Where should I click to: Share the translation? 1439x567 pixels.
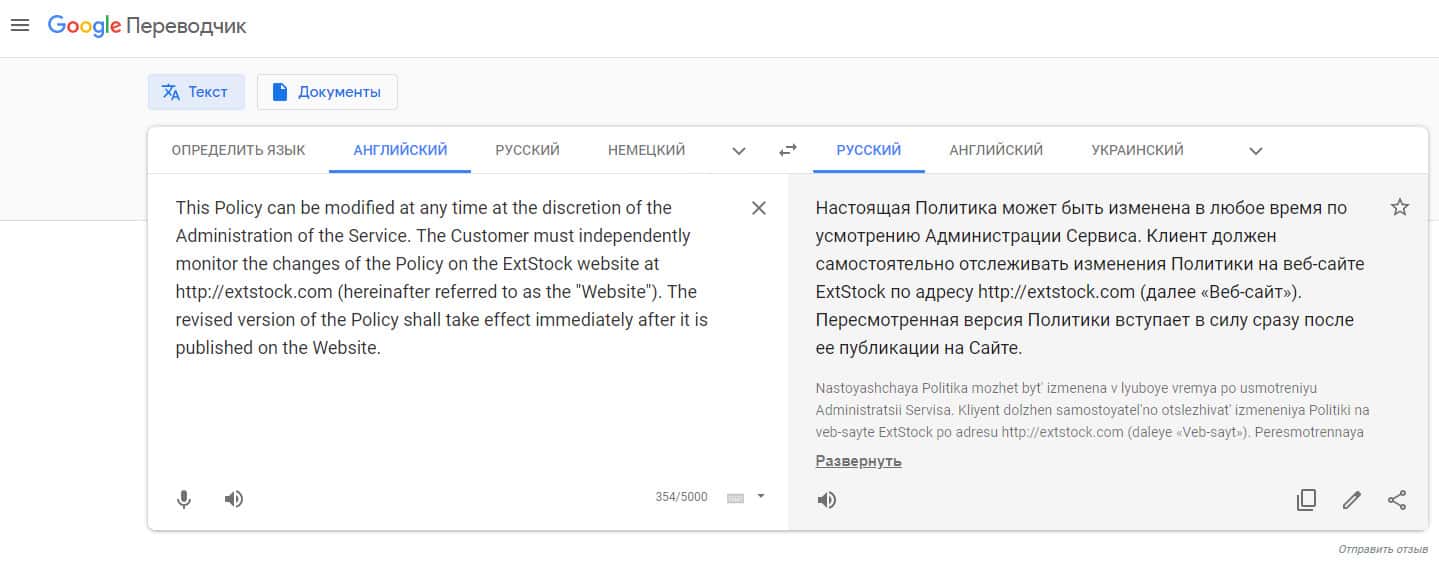pos(1397,500)
